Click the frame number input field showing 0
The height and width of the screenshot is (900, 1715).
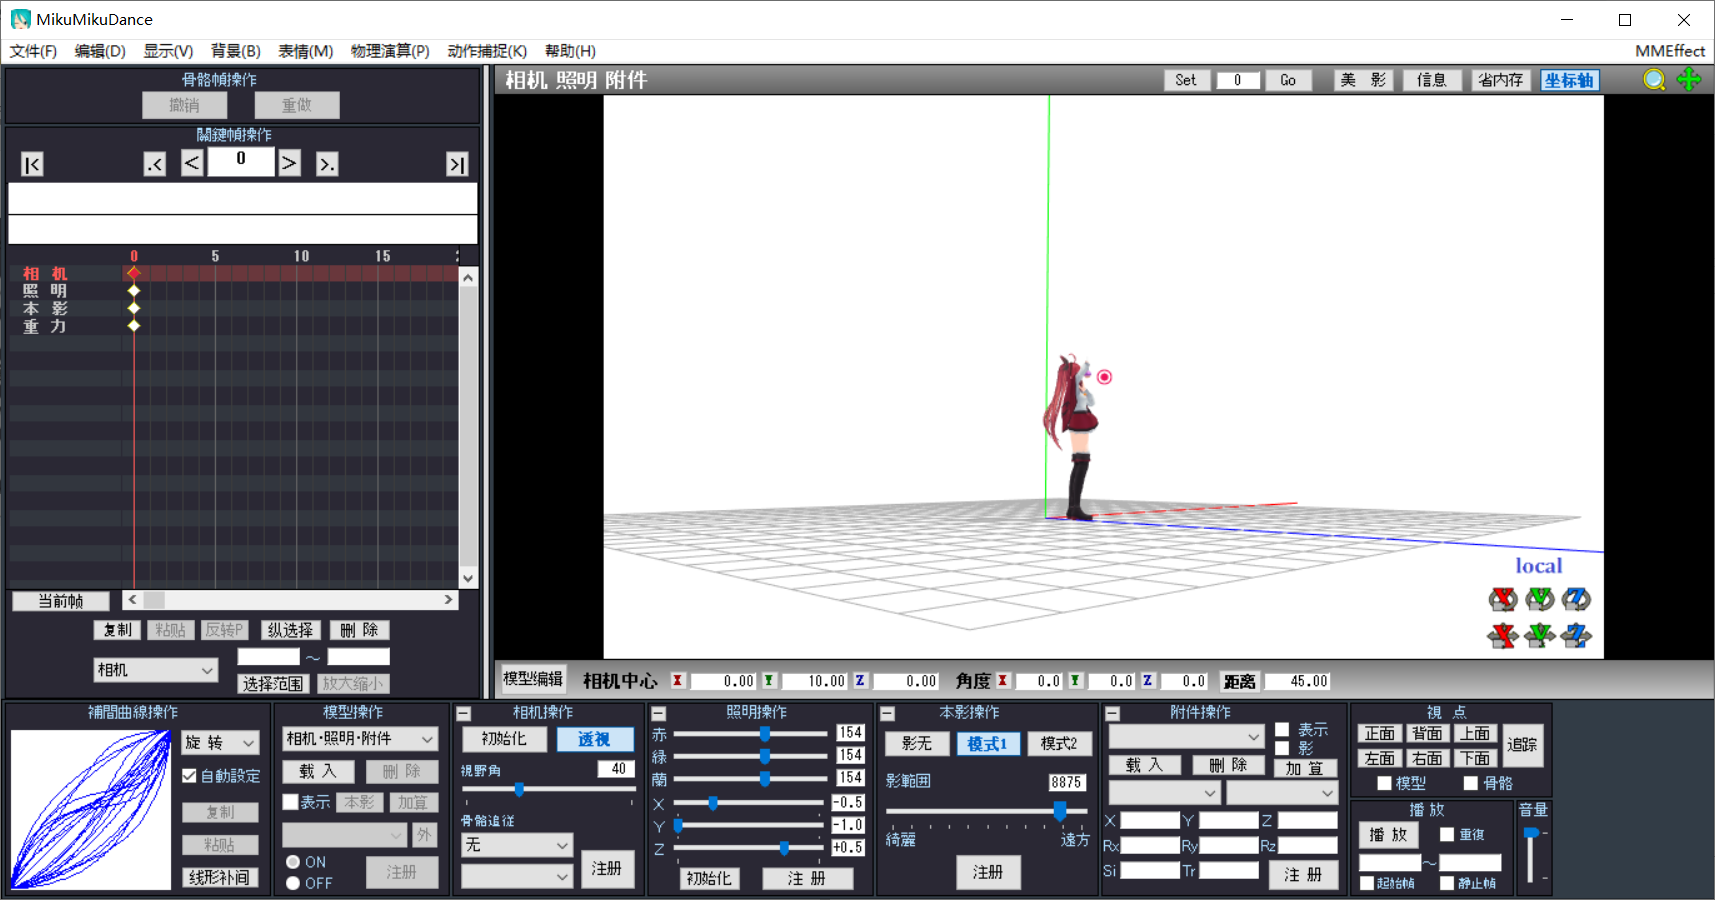click(241, 160)
